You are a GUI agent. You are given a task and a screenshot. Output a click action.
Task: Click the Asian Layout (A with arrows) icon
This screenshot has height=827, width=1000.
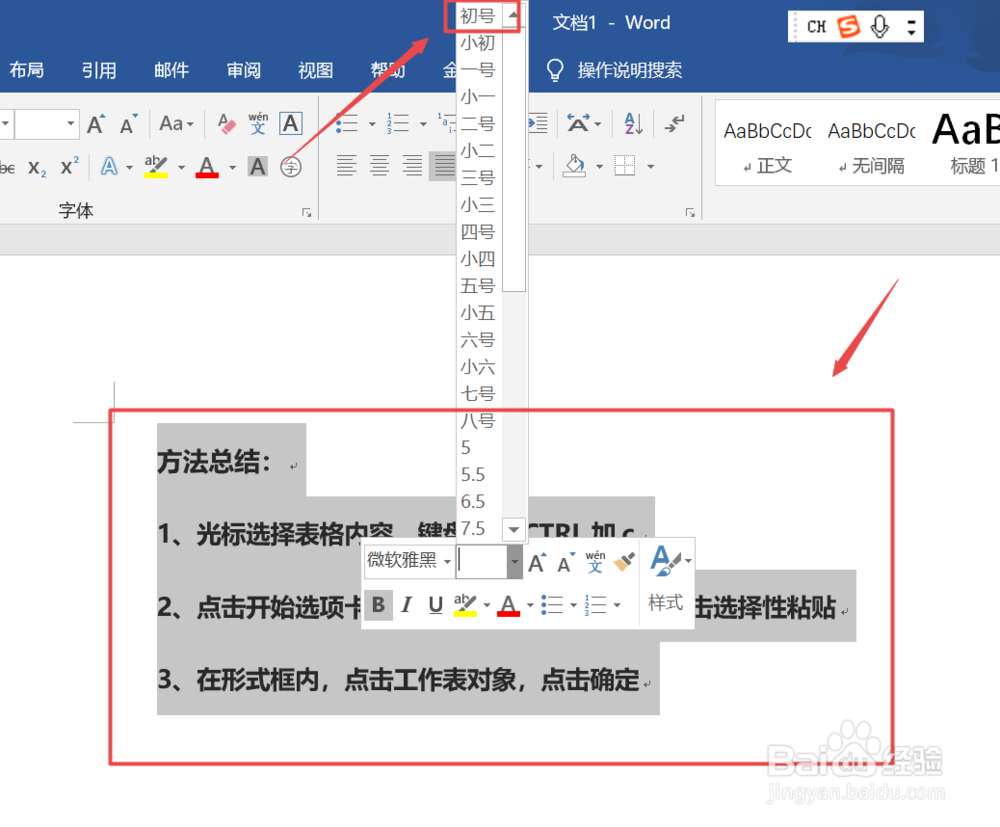click(x=578, y=124)
